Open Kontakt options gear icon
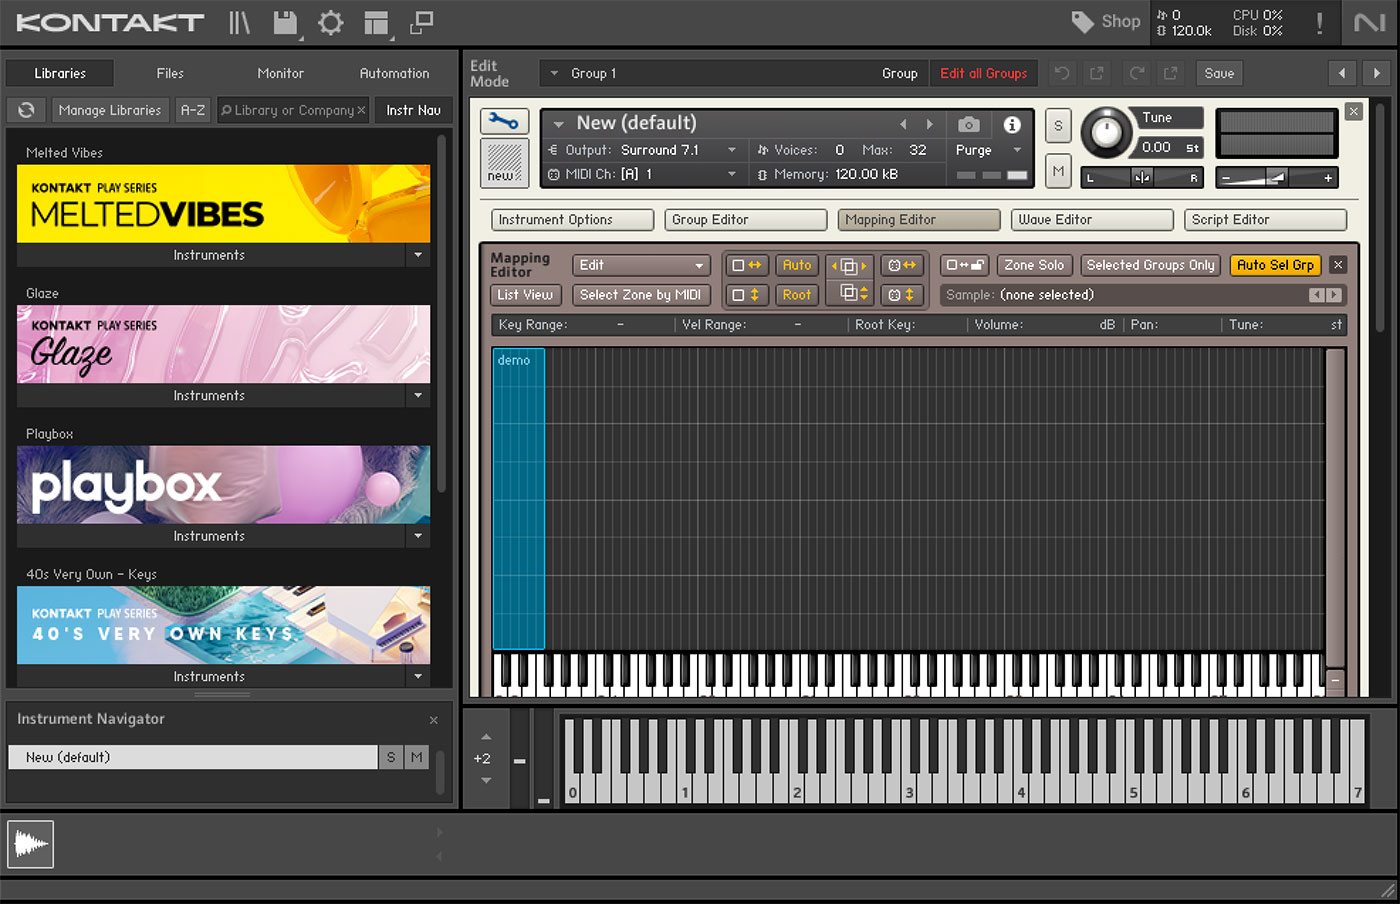Image resolution: width=1400 pixels, height=904 pixels. (x=331, y=22)
